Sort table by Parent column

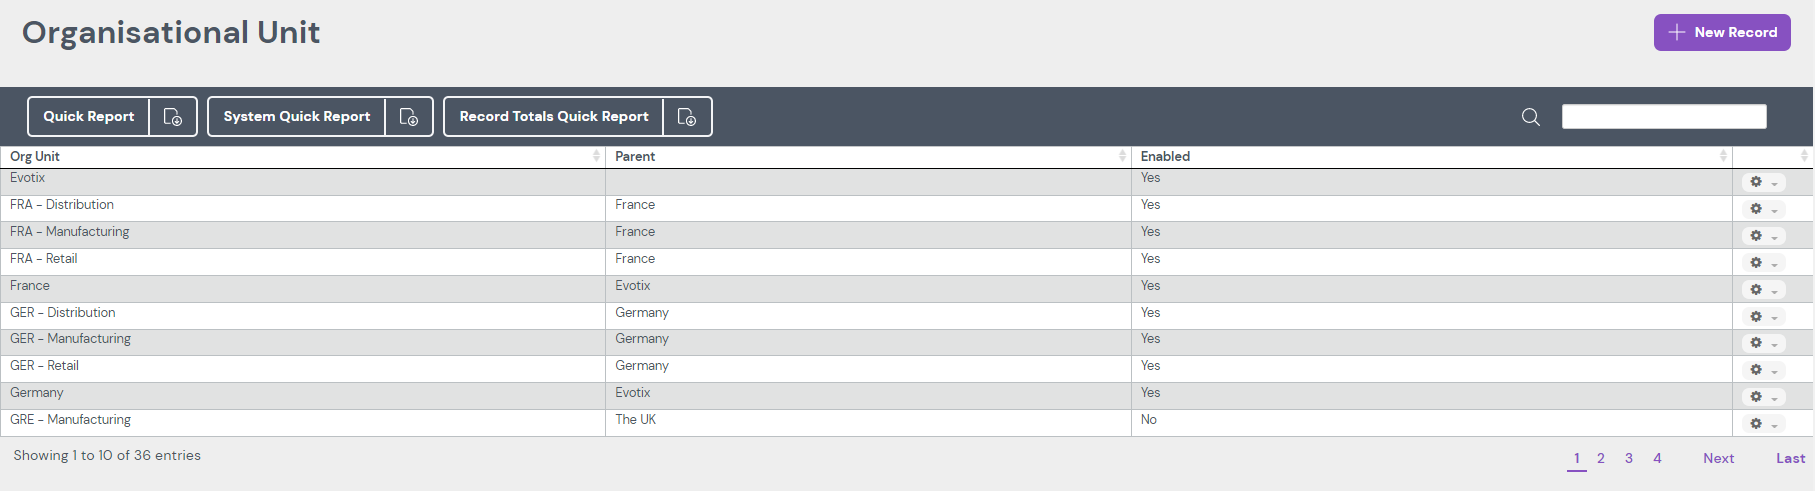click(866, 156)
